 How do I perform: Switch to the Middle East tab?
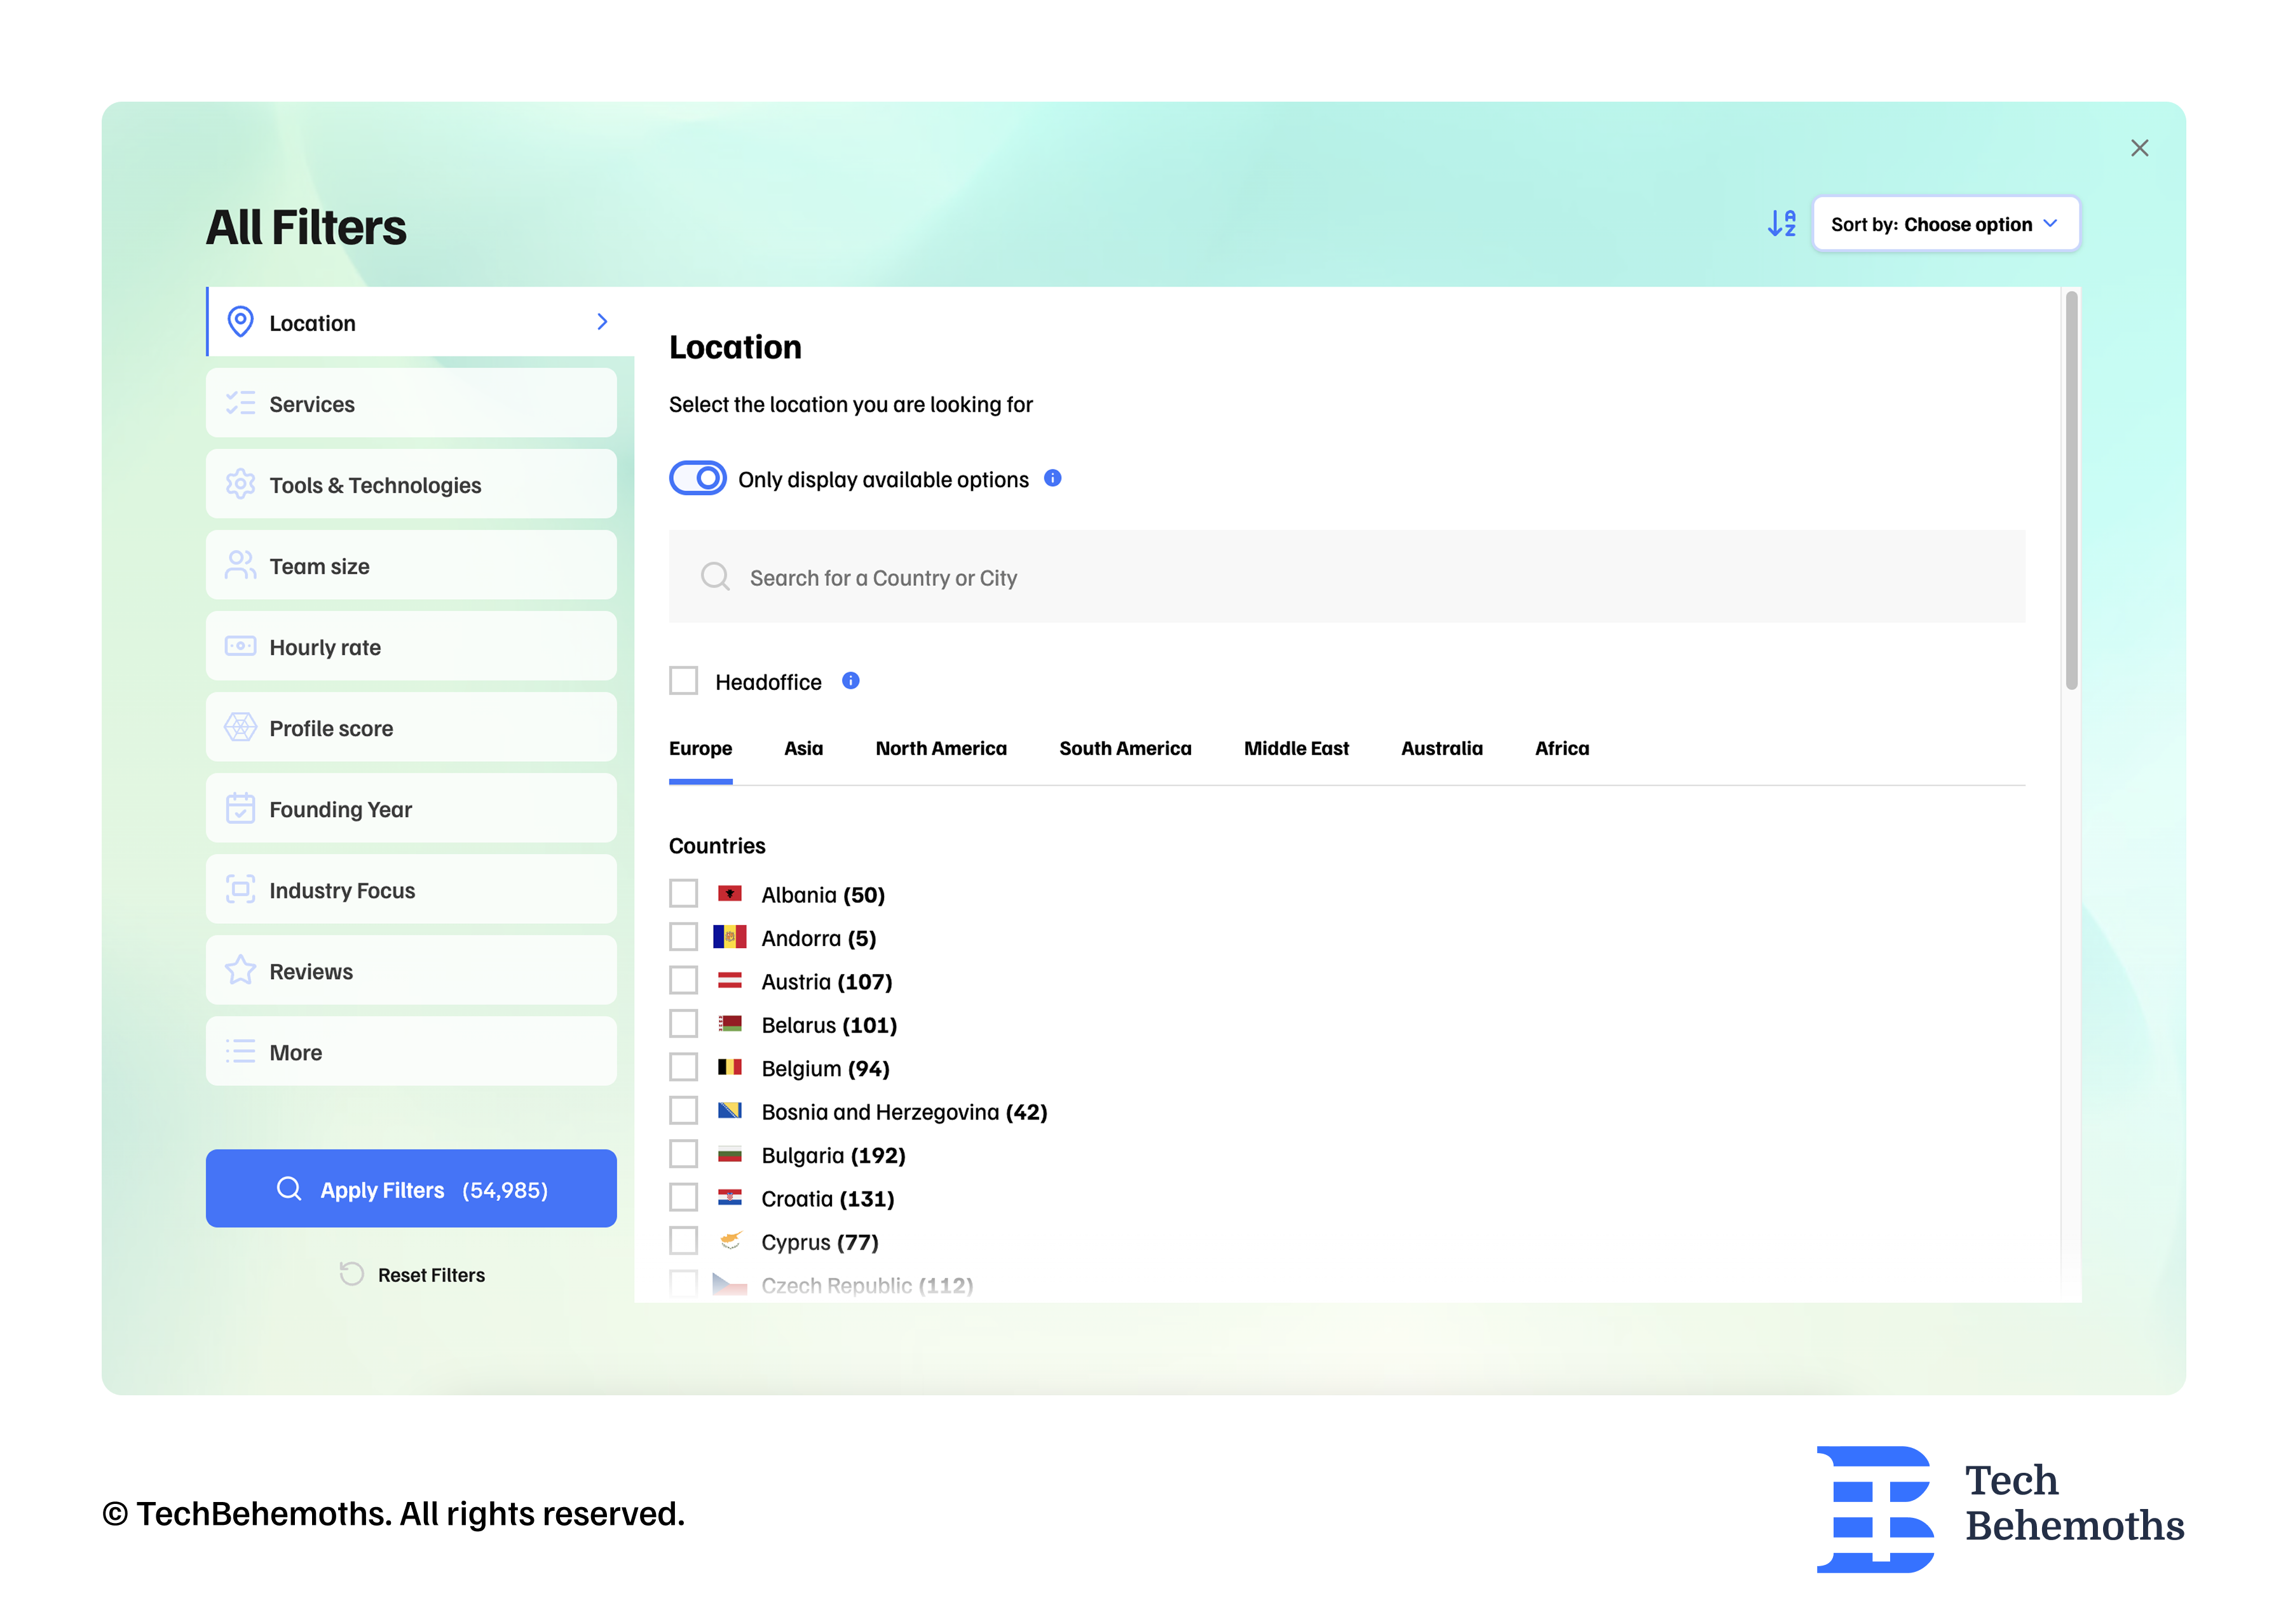pyautogui.click(x=1296, y=748)
